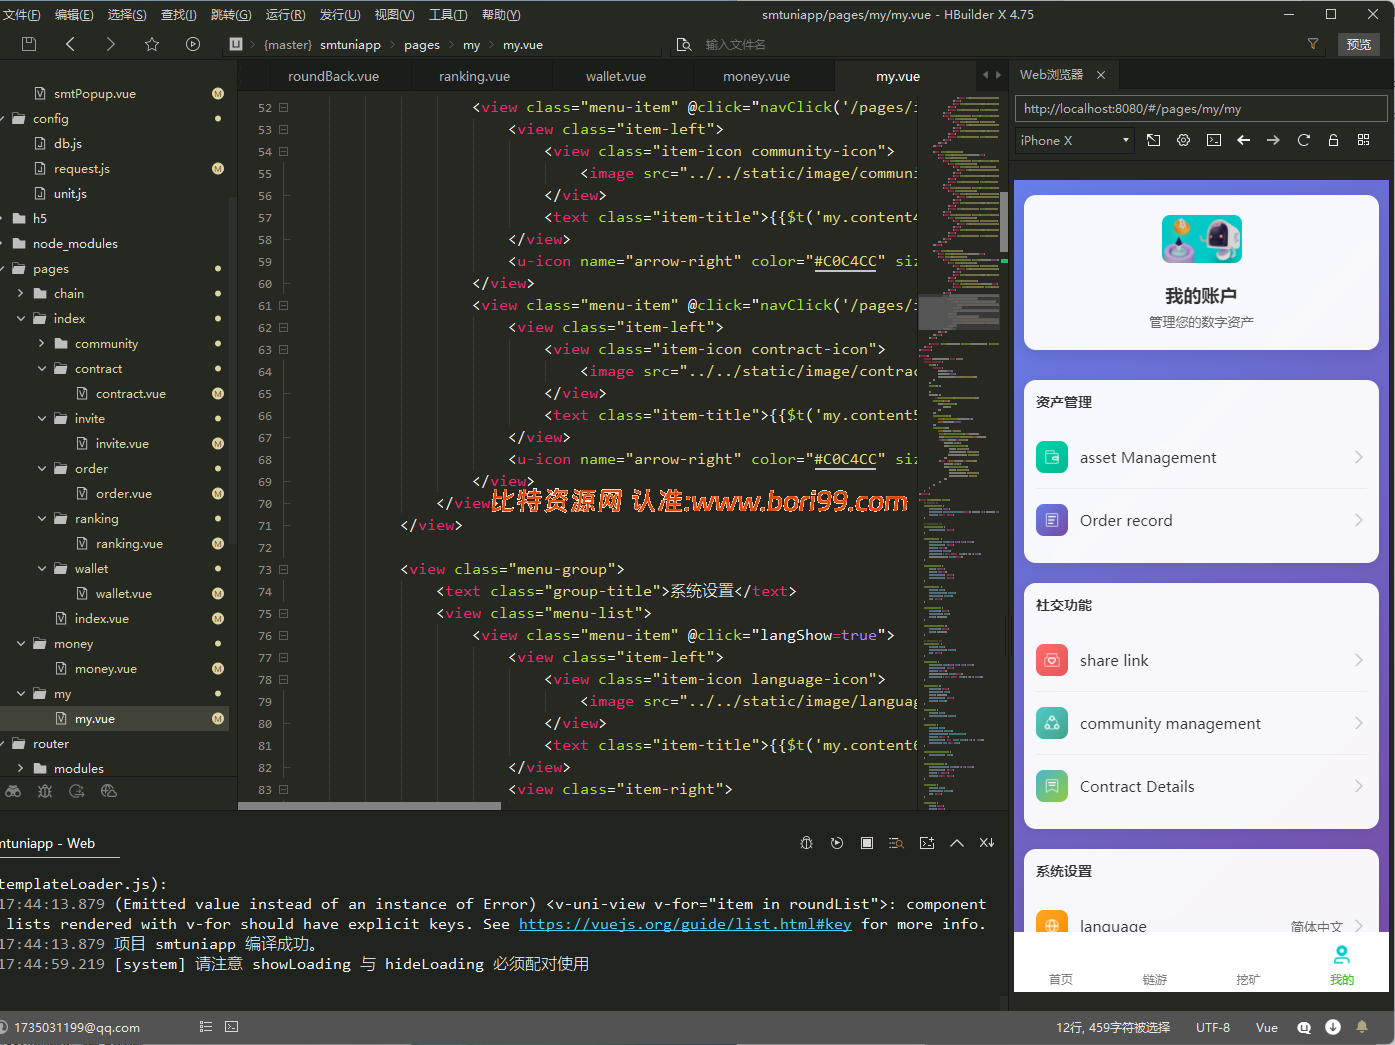Go back using the toolbar left chevron
Viewport: 1395px width, 1045px height.
(x=70, y=44)
